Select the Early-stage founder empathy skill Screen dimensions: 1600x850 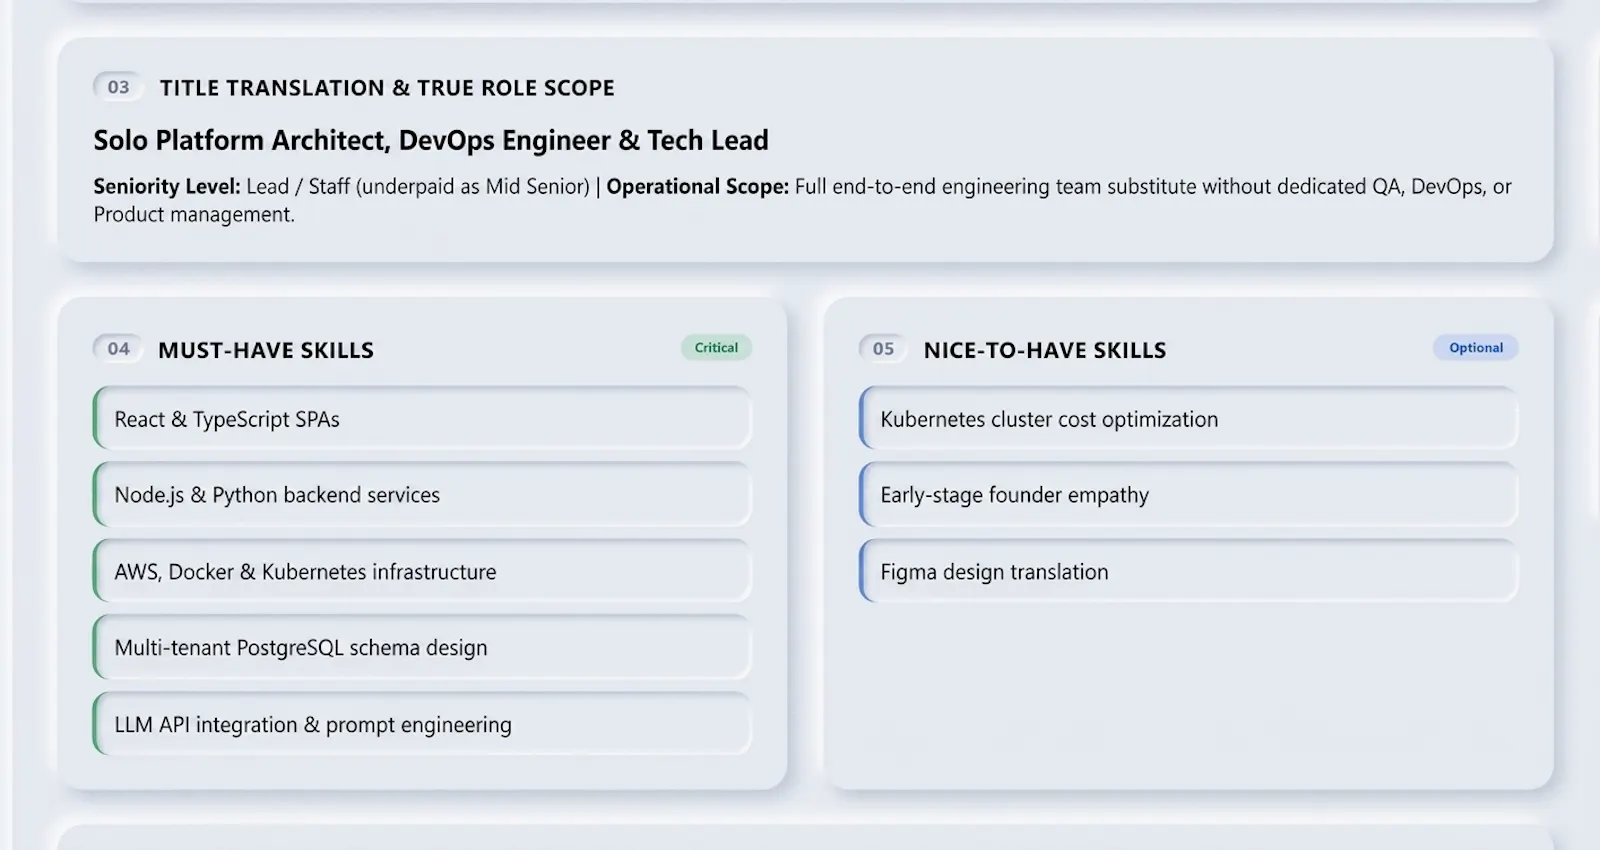(1188, 495)
